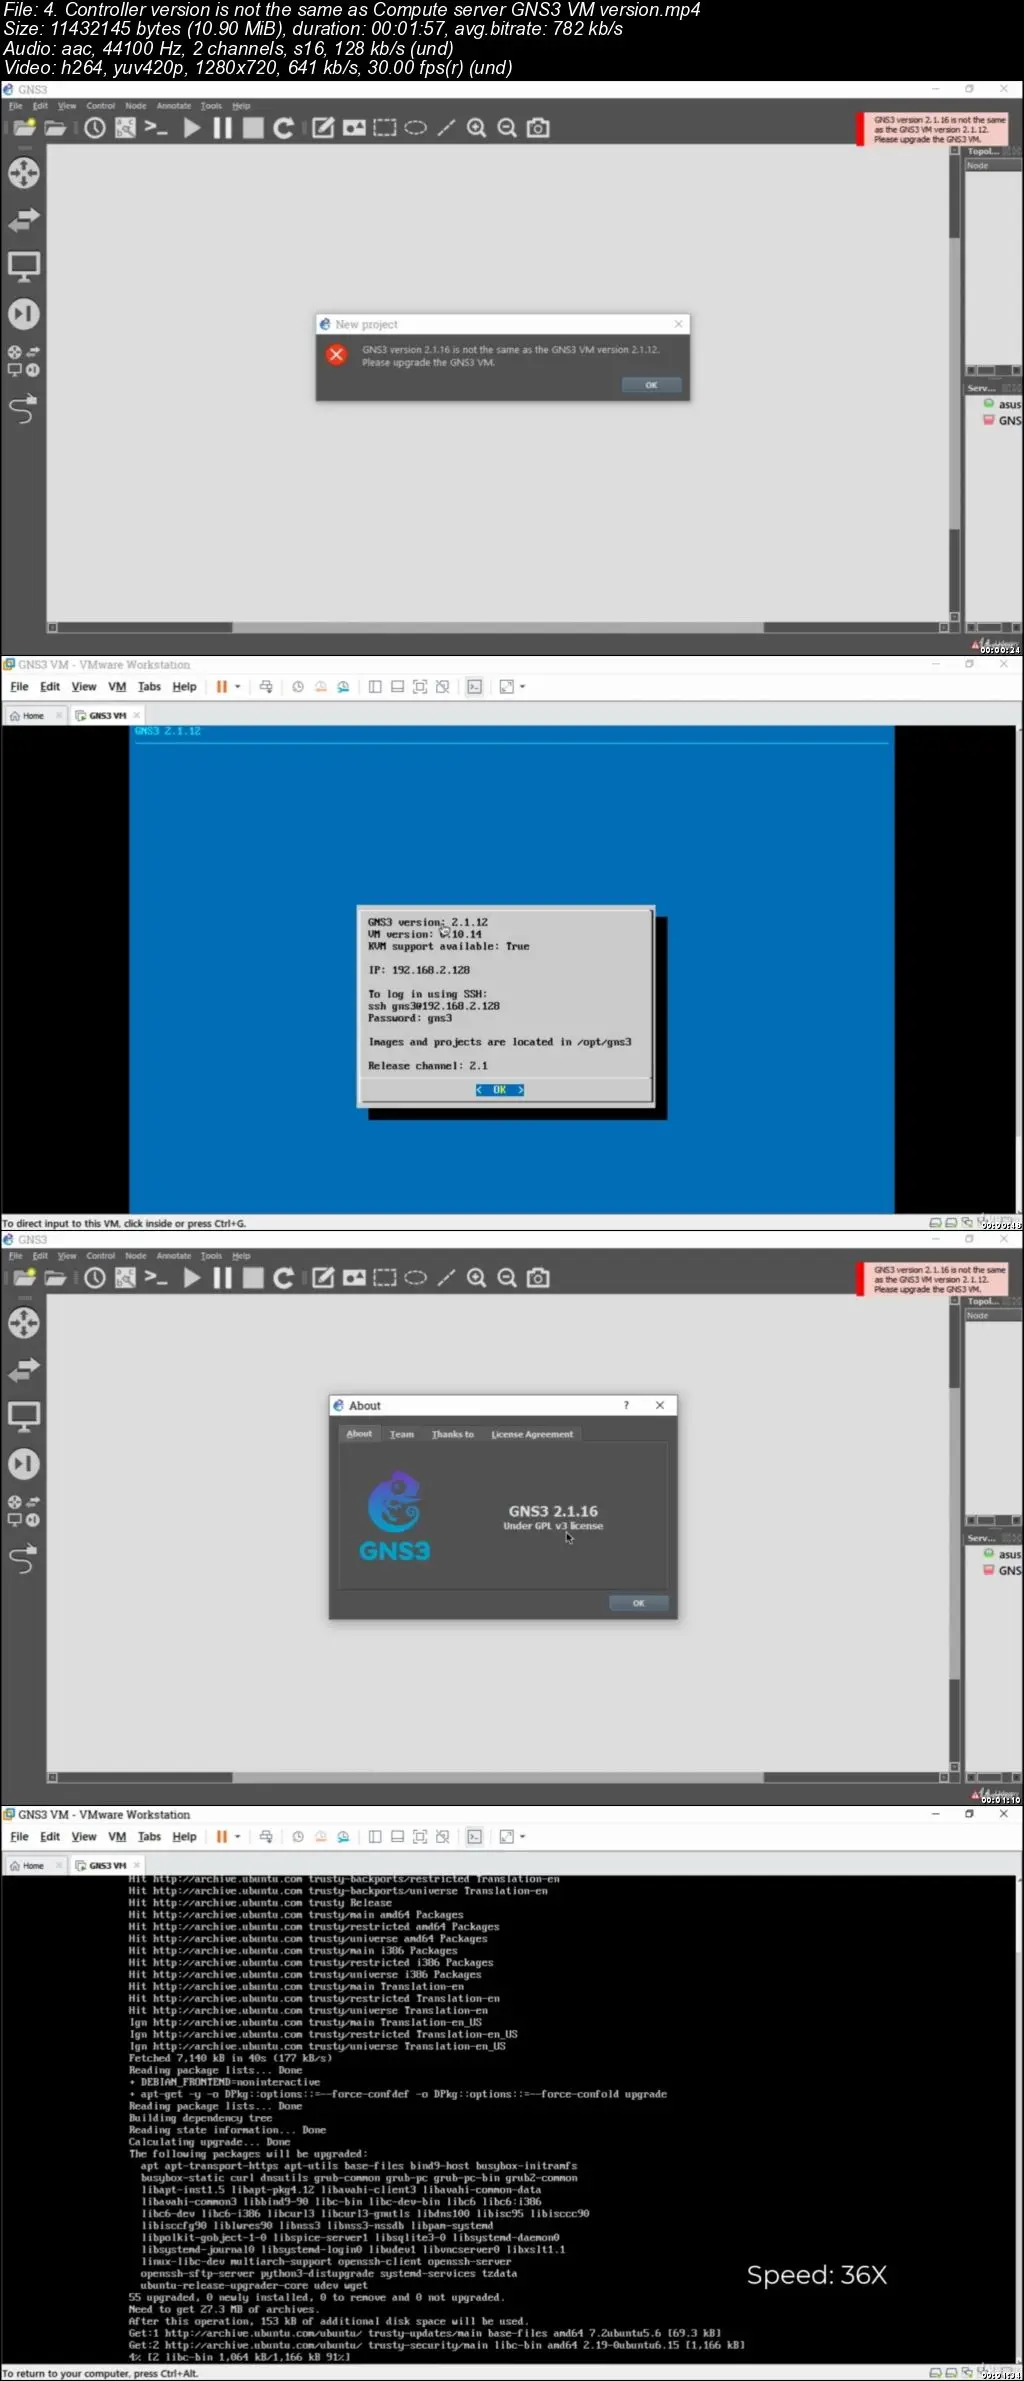Click OK in the About GNS3 dialog
The image size is (1024, 2381).
click(x=638, y=1603)
